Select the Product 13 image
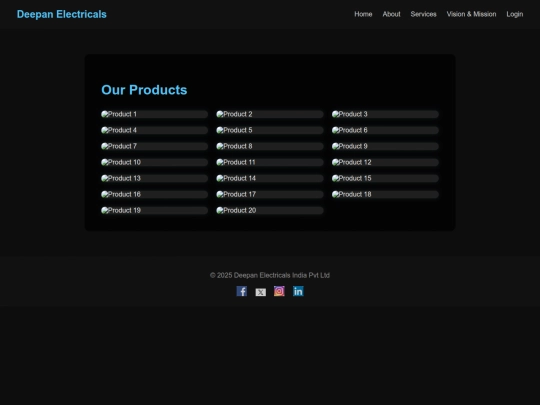The height and width of the screenshot is (405, 540). pos(155,178)
